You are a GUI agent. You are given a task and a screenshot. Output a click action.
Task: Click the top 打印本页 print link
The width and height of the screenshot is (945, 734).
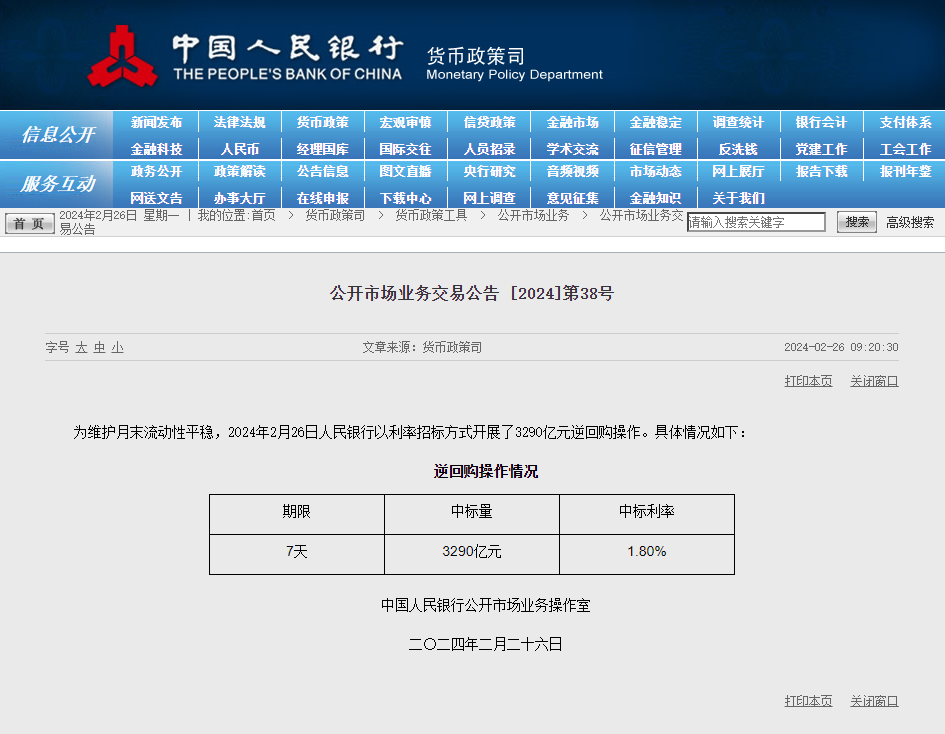point(808,381)
